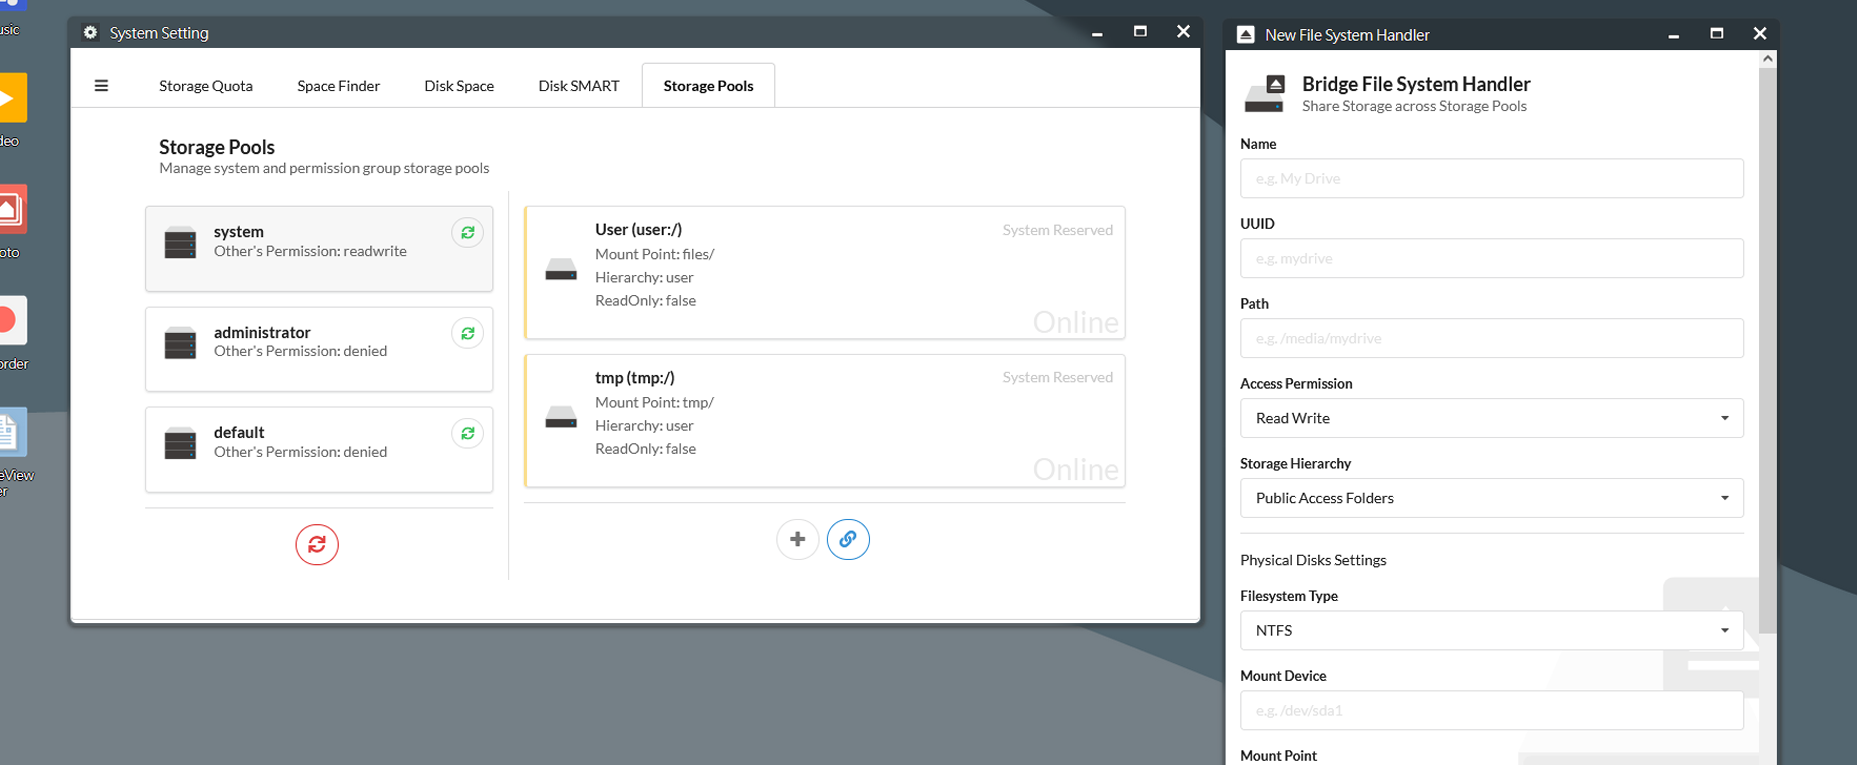Add a new file system handler
Screen dimensions: 1857x765
tap(797, 539)
